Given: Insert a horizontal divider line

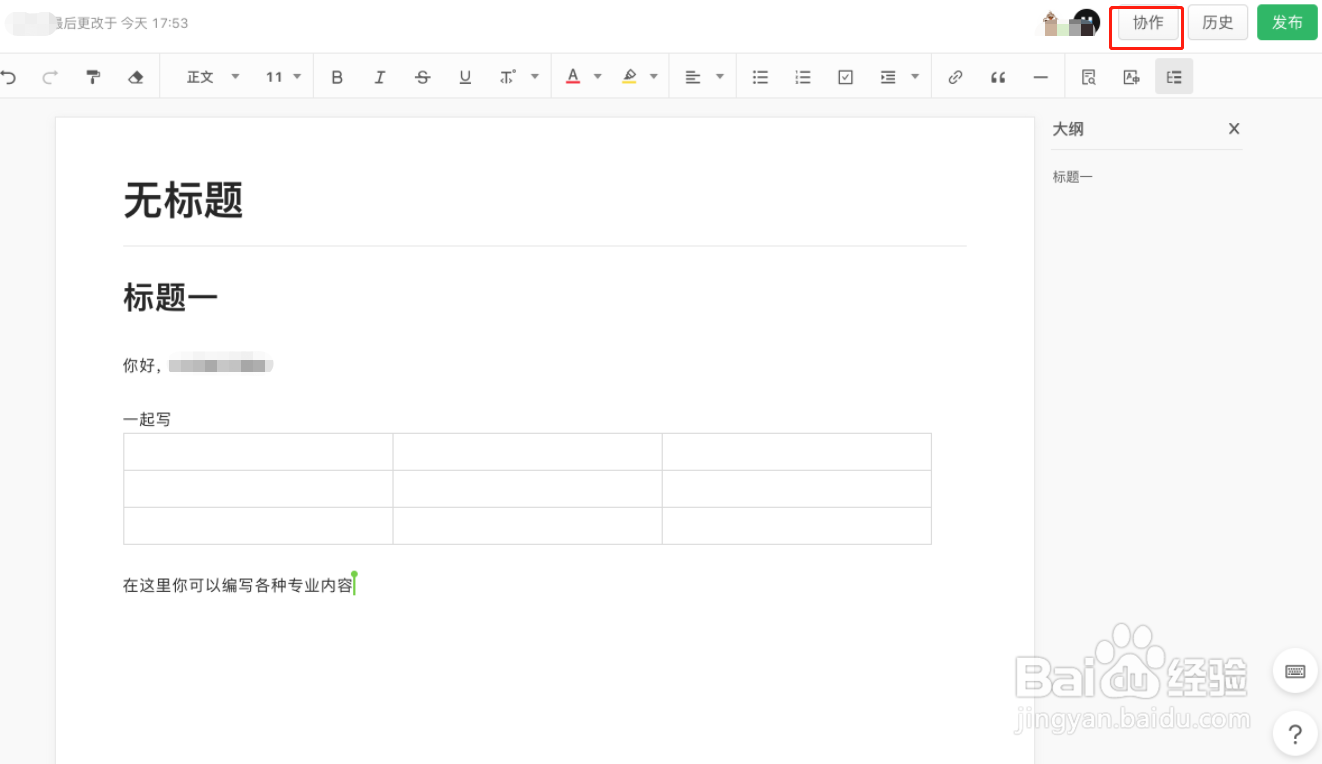Looking at the screenshot, I should 1041,77.
